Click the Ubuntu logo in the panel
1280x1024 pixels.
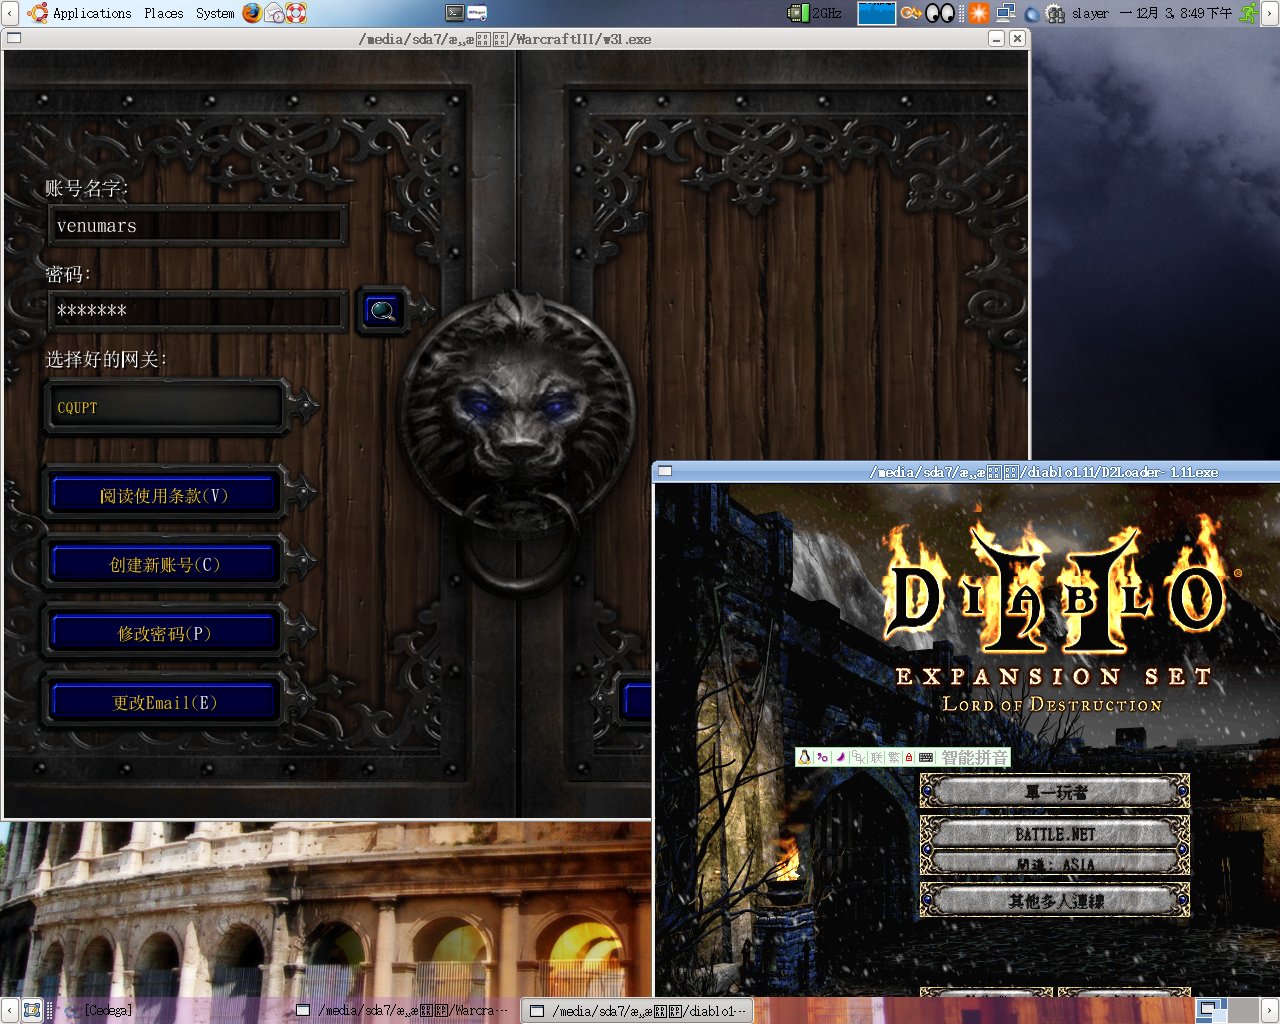(x=38, y=13)
